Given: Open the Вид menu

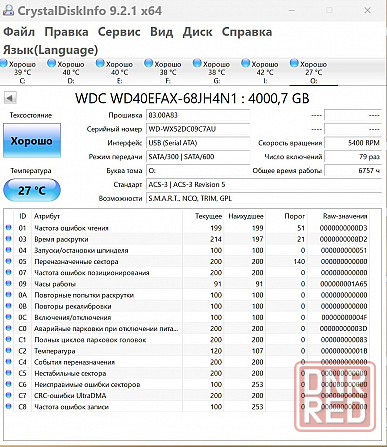Looking at the screenshot, I should pos(161,32).
